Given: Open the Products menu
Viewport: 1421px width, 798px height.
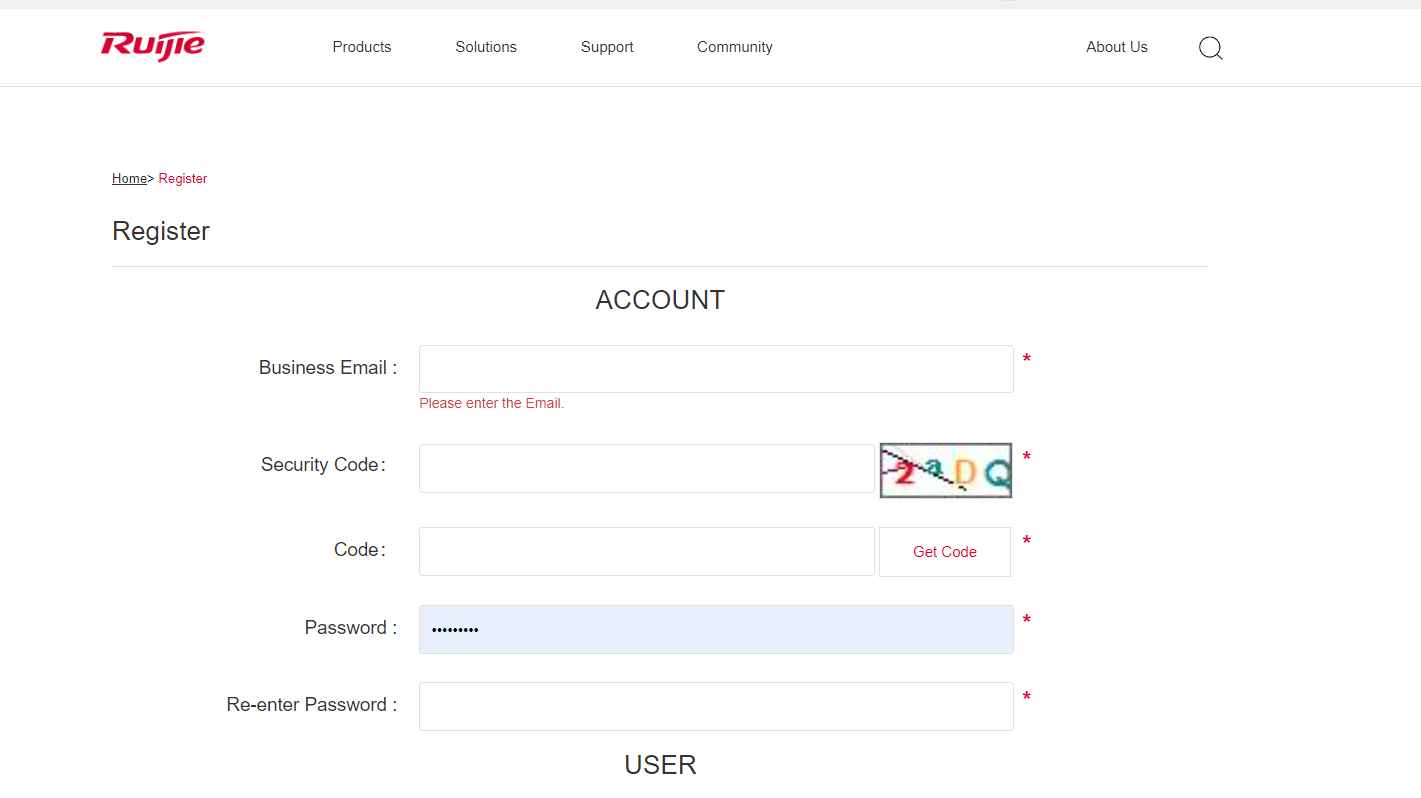Looking at the screenshot, I should point(362,47).
